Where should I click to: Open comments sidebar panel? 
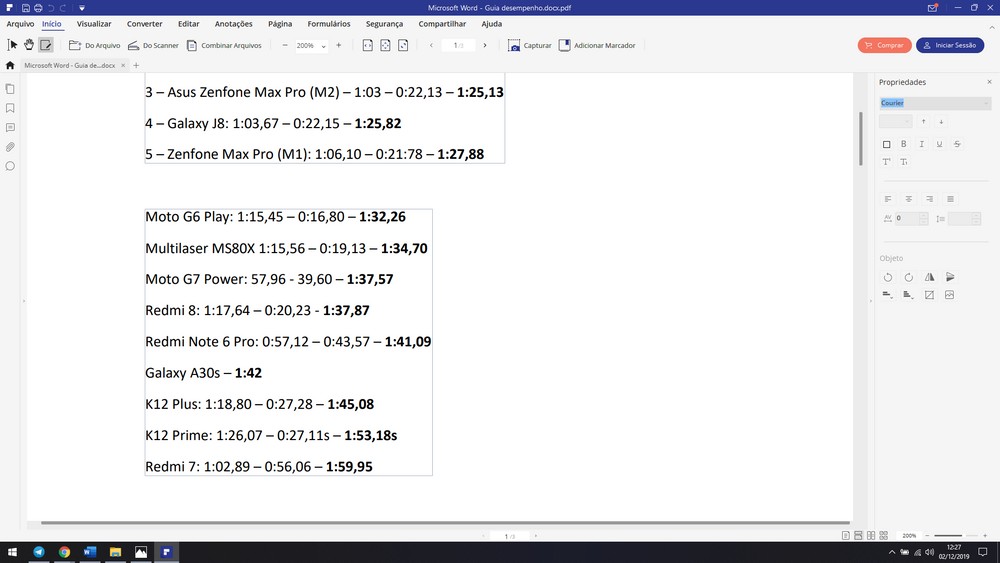10,128
